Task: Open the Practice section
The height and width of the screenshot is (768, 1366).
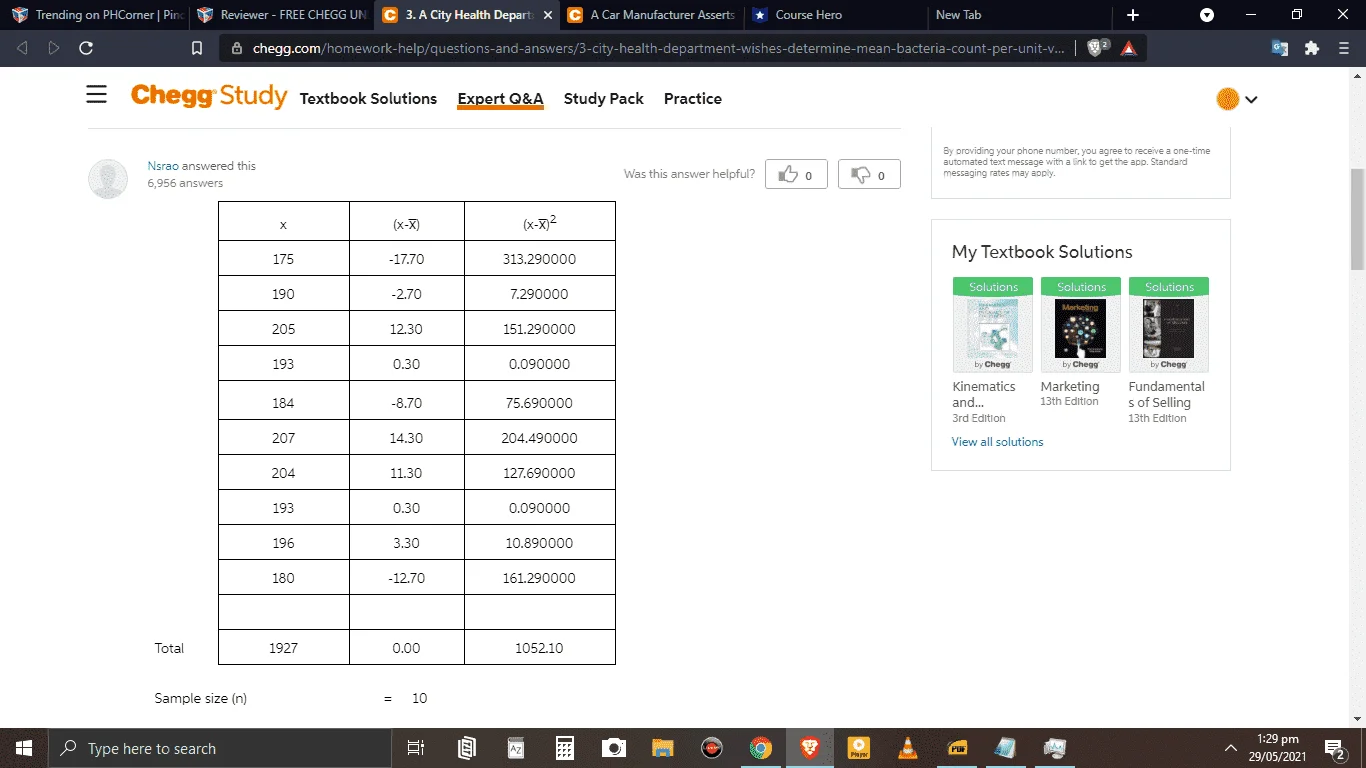Action: pos(692,98)
